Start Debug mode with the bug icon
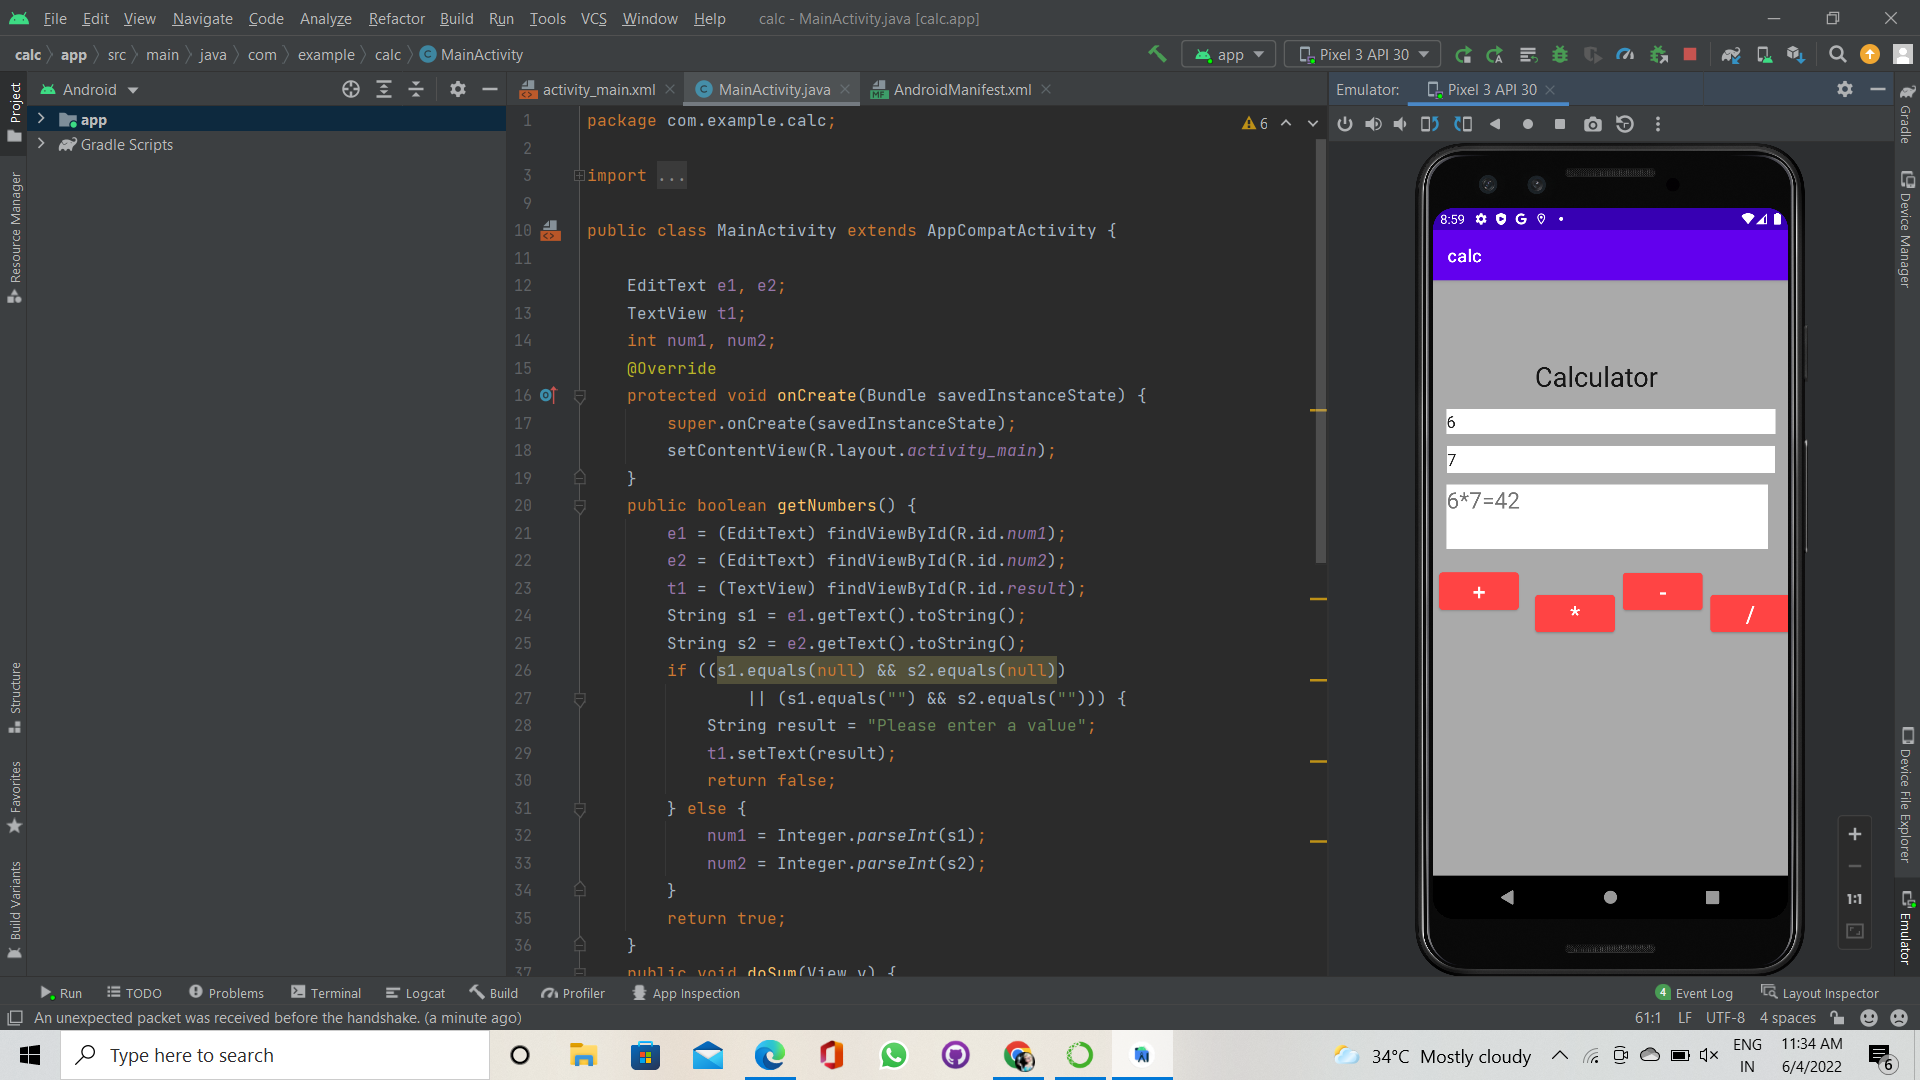This screenshot has width=1920, height=1080. click(x=1561, y=54)
